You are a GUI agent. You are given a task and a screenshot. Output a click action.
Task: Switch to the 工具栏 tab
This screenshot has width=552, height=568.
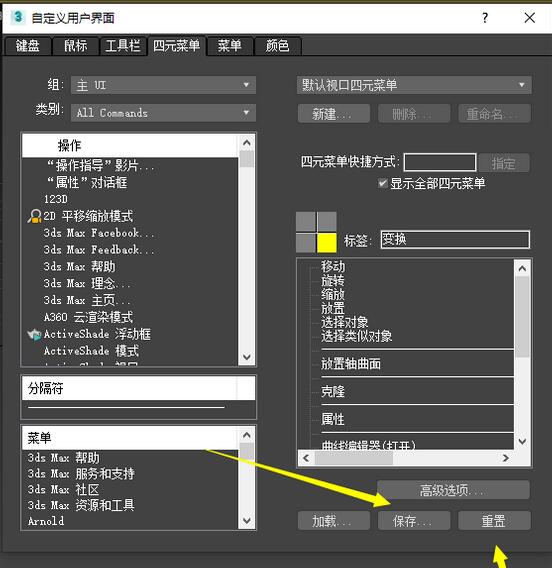pyautogui.click(x=123, y=46)
